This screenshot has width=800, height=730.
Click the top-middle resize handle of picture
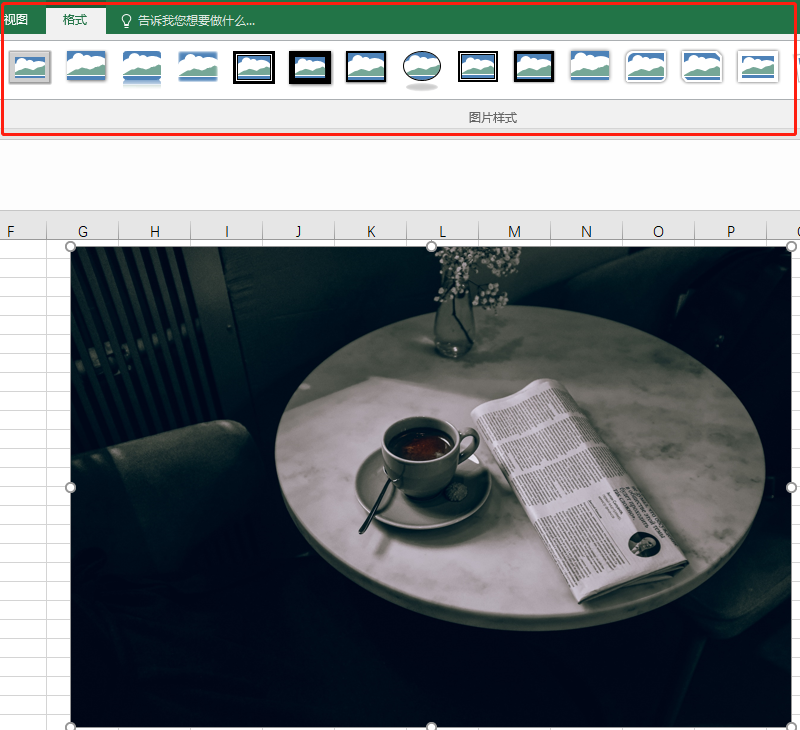click(431, 247)
